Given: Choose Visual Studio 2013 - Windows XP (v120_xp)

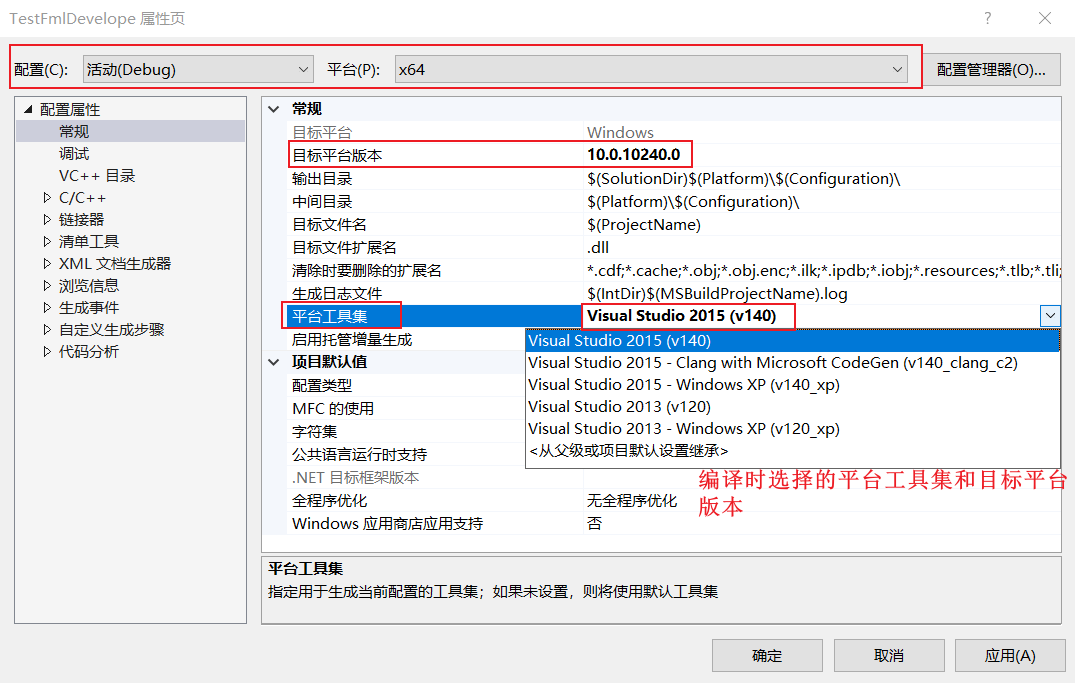Looking at the screenshot, I should pyautogui.click(x=793, y=429).
